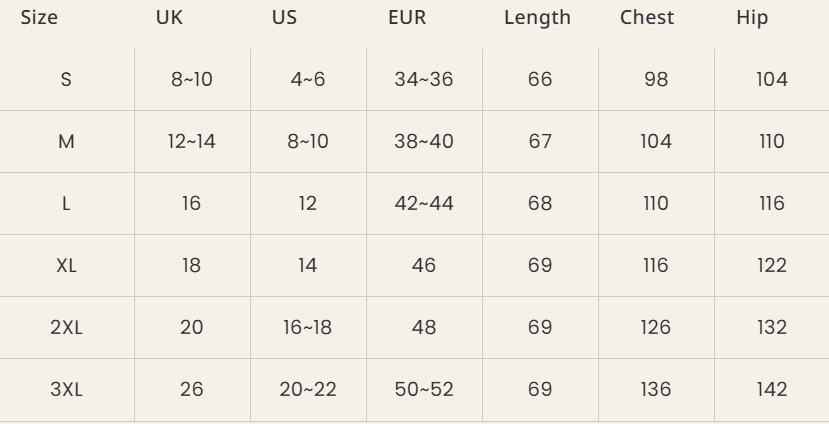
Task: Click the EUR 42~44 cell
Action: pyautogui.click(x=424, y=204)
